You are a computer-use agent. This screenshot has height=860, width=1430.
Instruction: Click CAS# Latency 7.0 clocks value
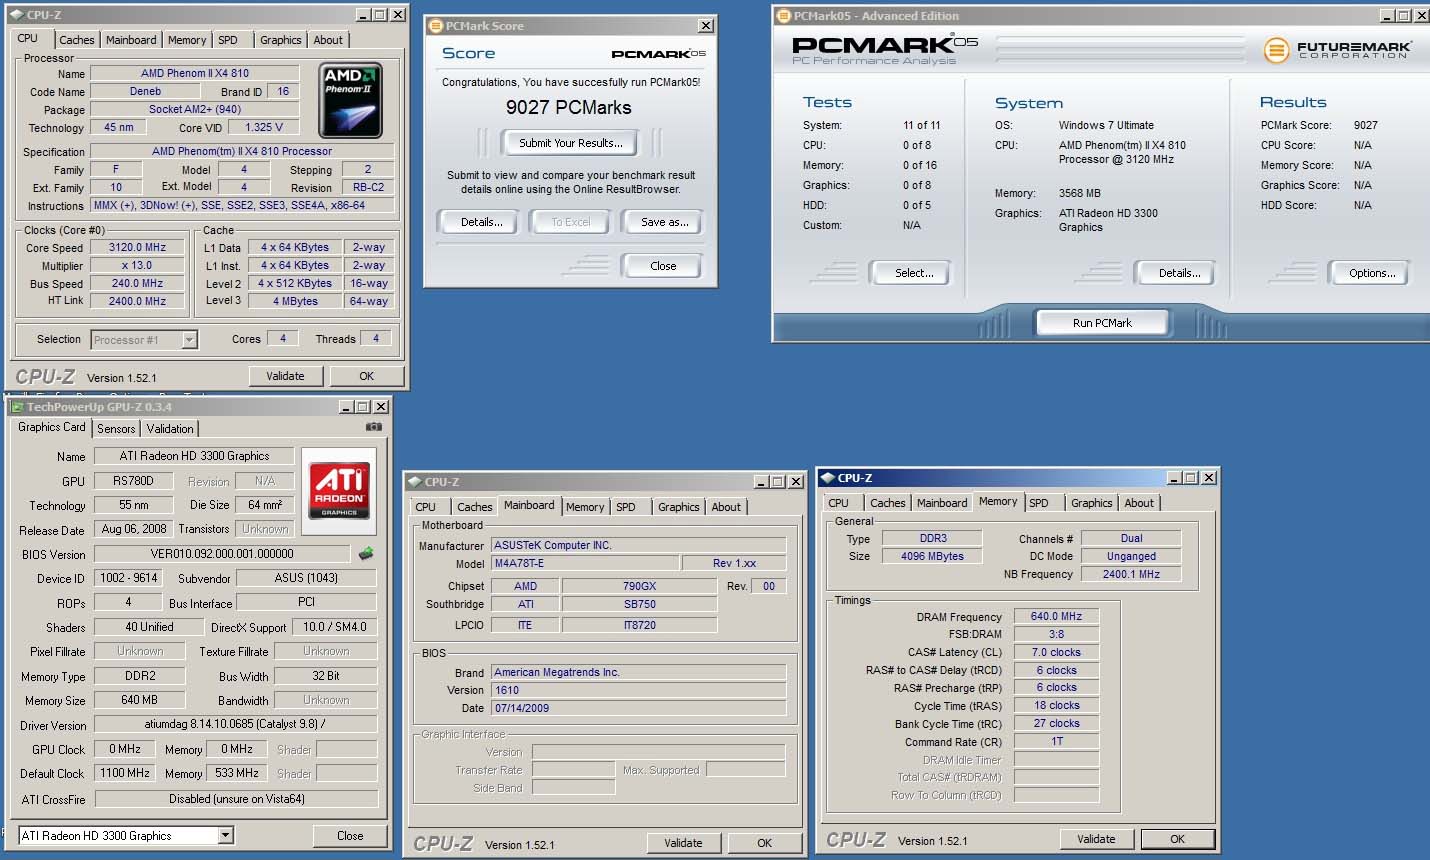pyautogui.click(x=1056, y=652)
